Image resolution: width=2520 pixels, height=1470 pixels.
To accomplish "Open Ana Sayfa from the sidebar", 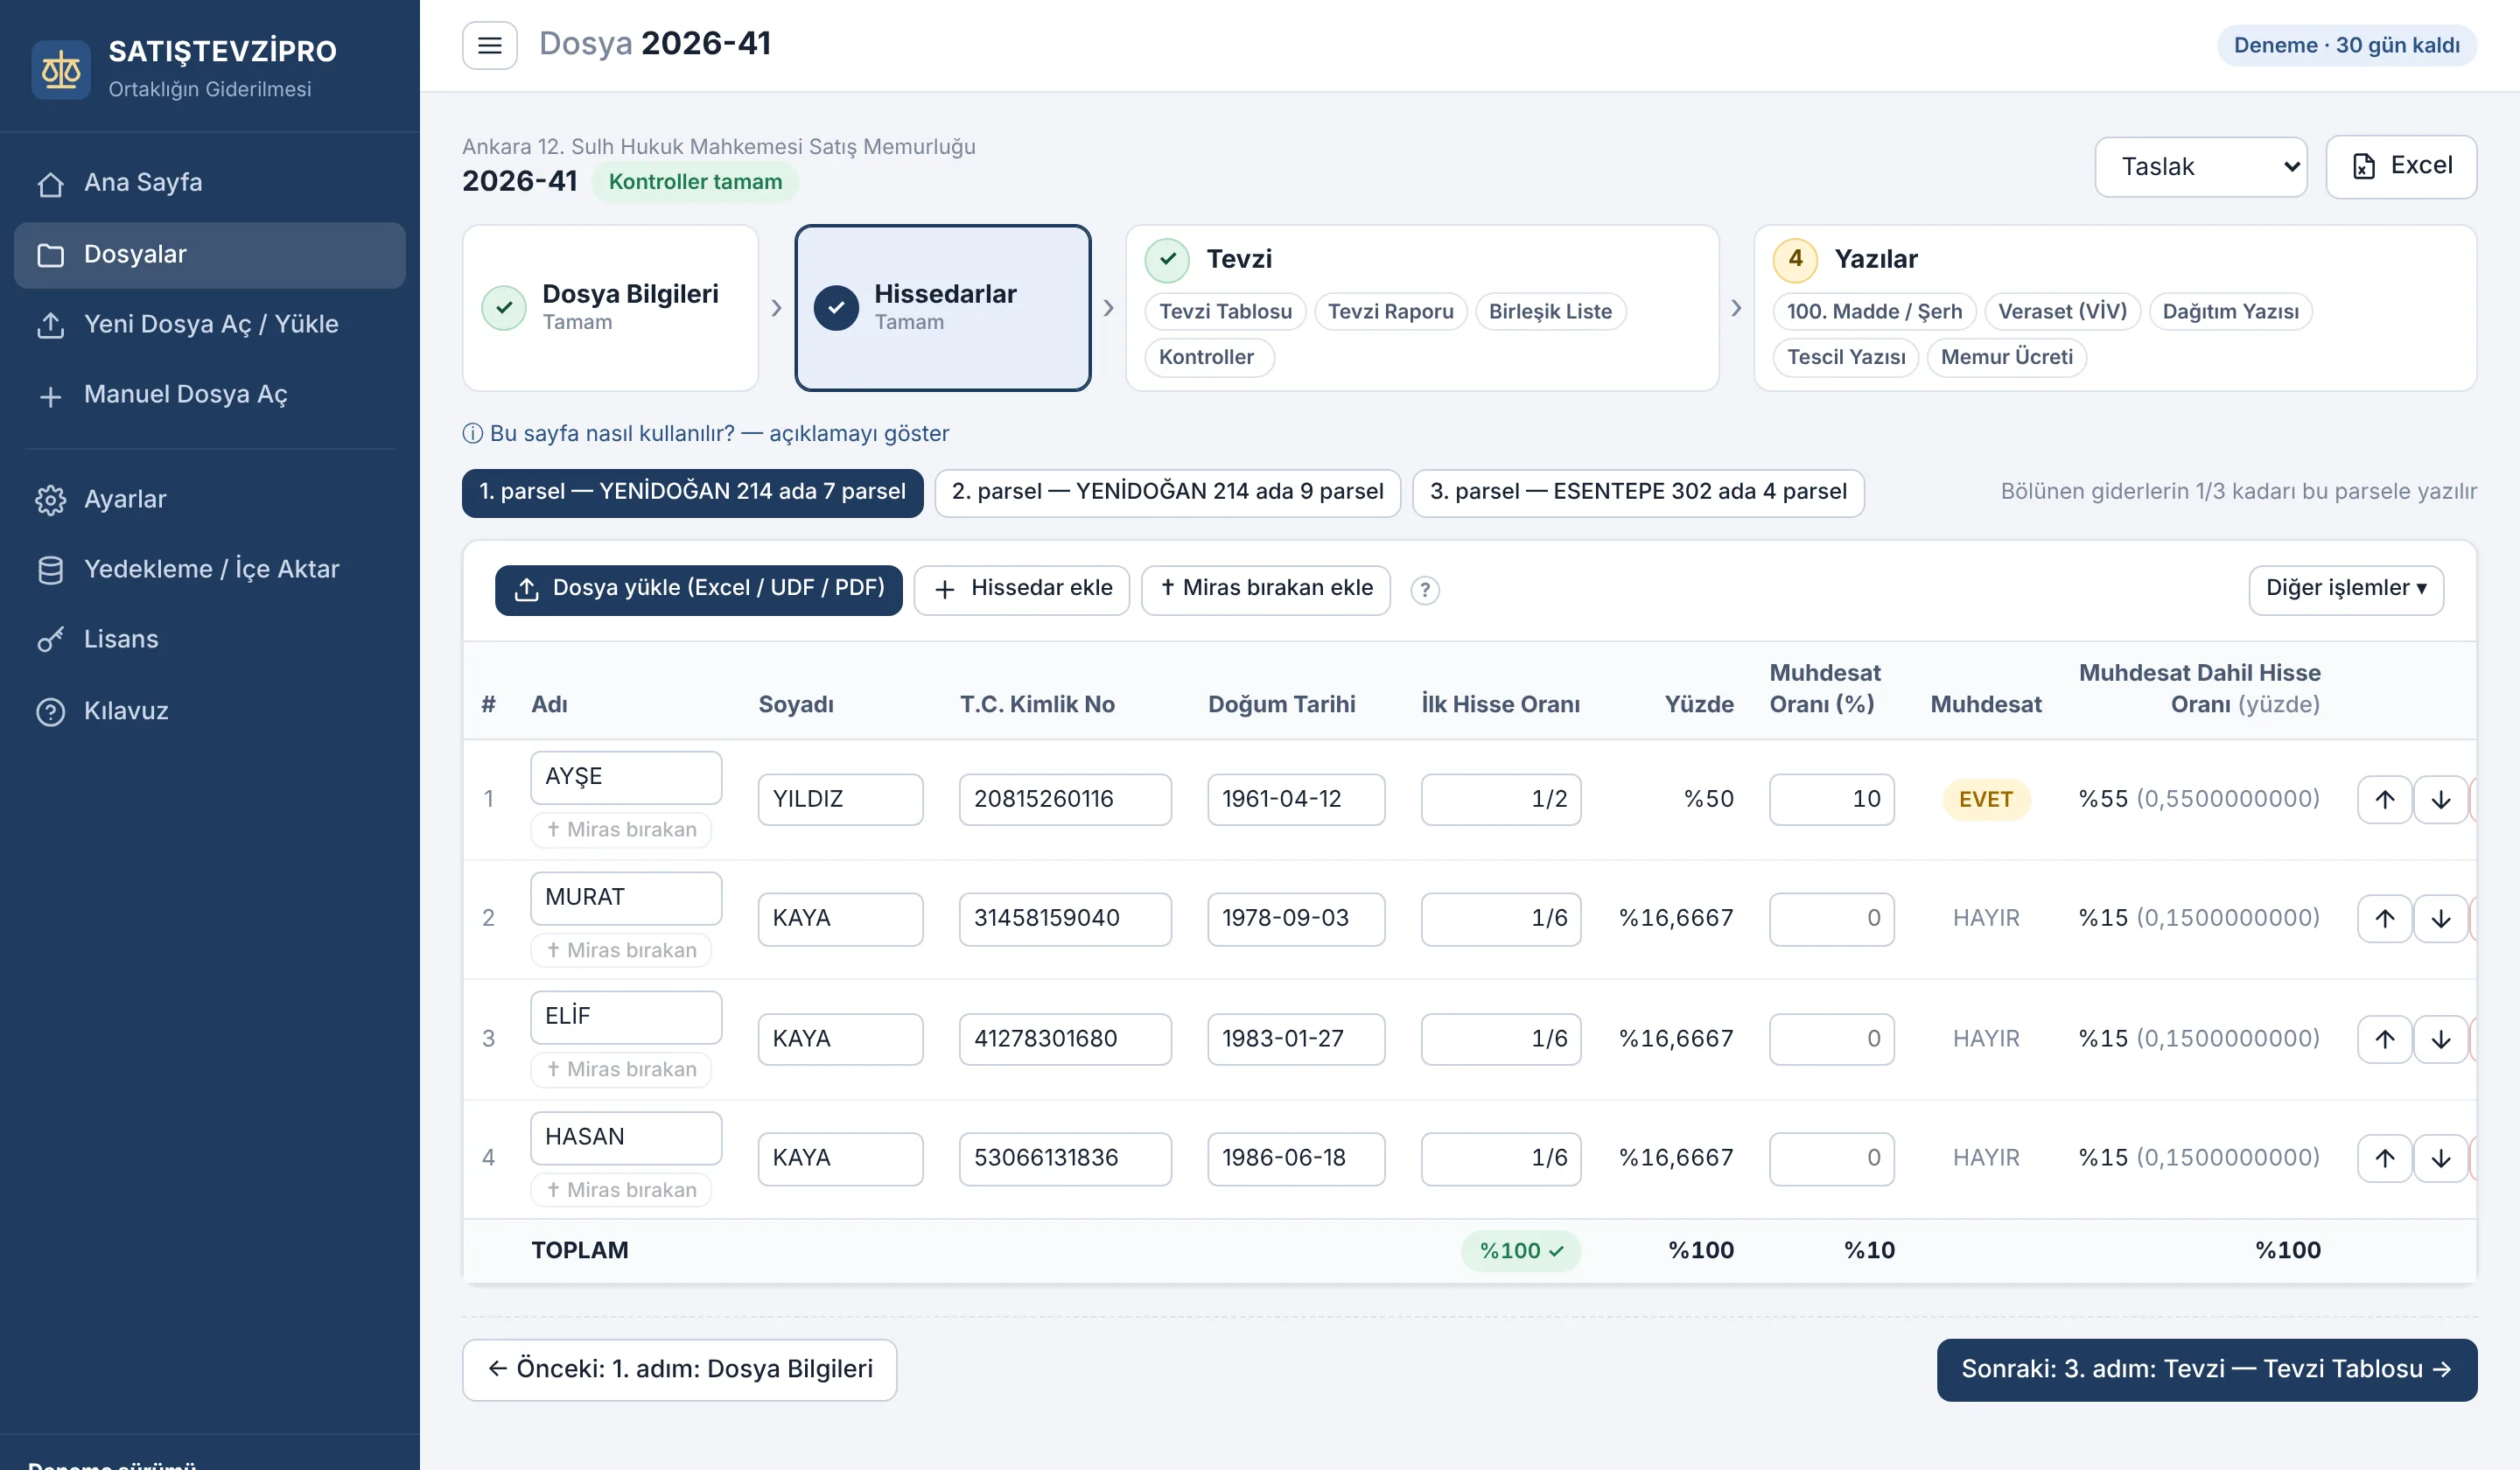I will tap(210, 183).
